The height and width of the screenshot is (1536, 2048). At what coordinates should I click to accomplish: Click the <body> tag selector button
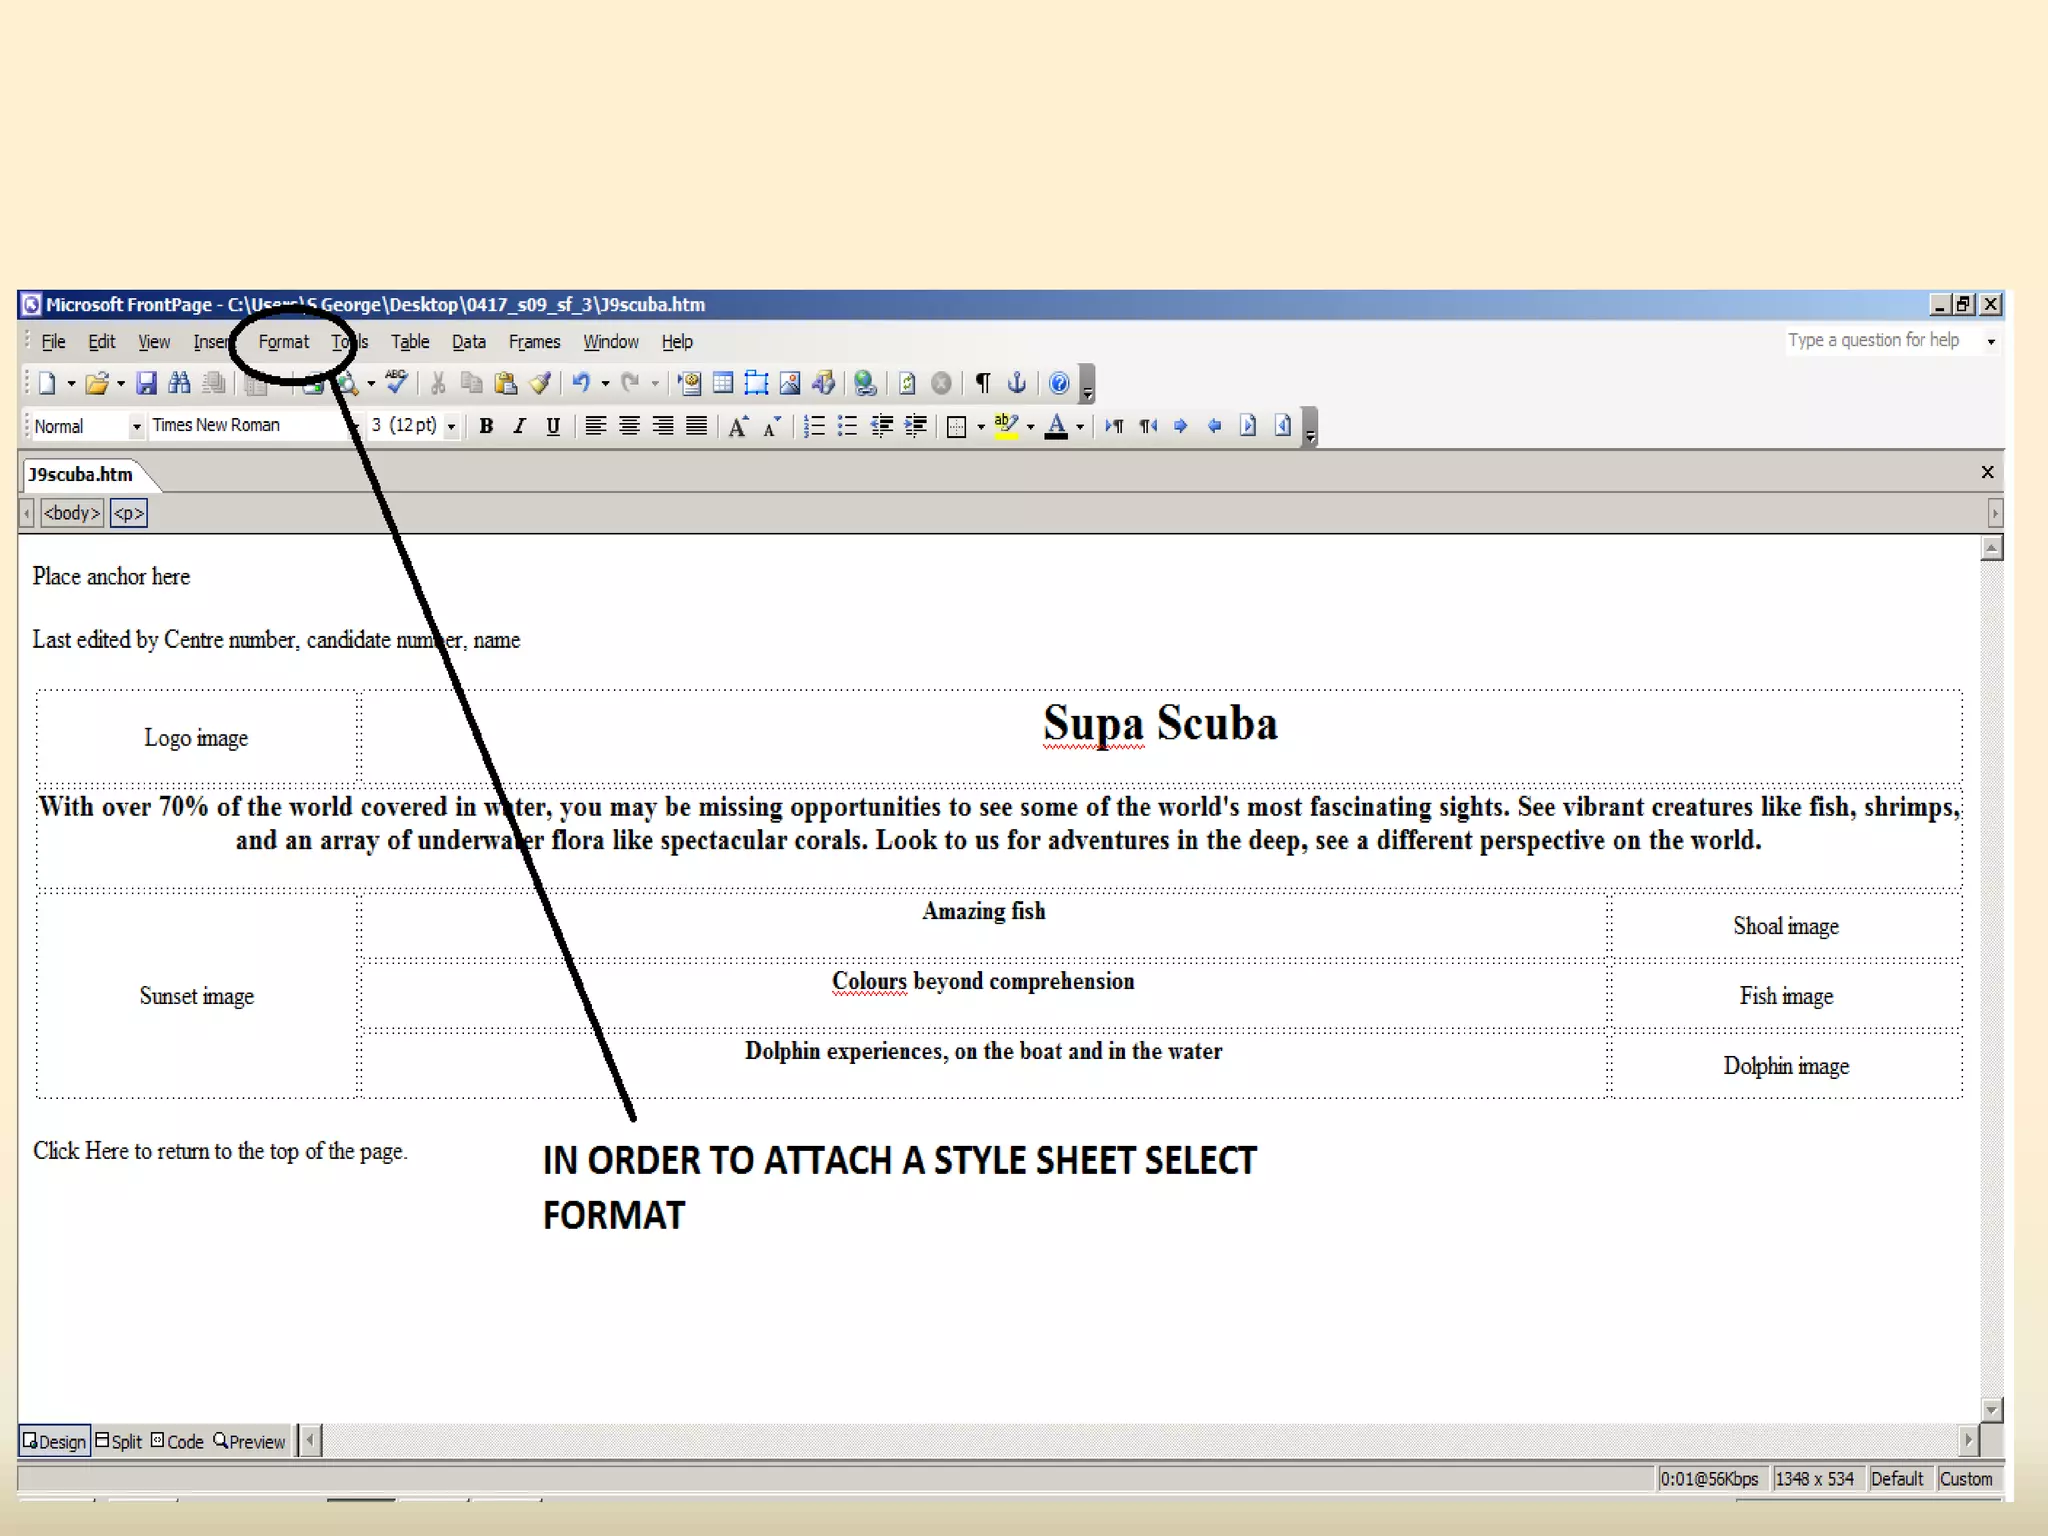tap(72, 513)
